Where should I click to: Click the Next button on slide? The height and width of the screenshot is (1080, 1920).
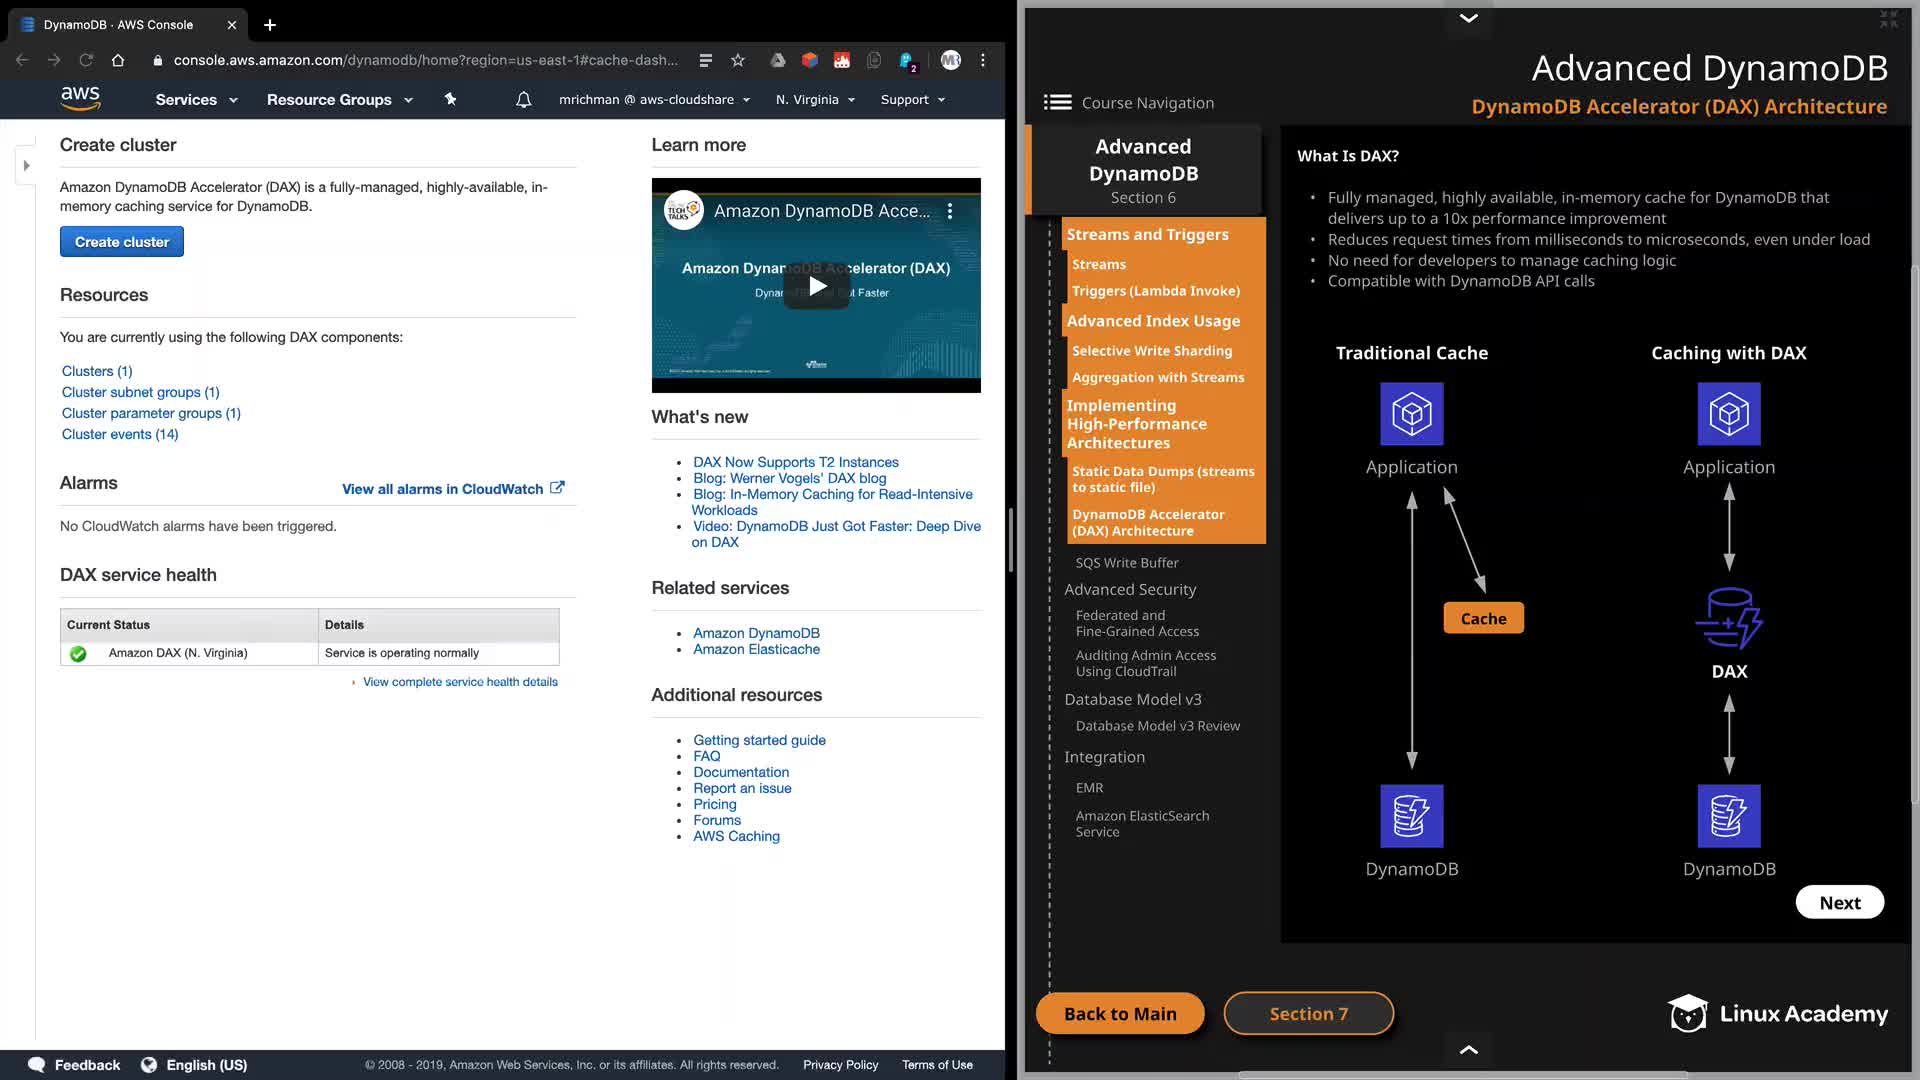tap(1839, 902)
